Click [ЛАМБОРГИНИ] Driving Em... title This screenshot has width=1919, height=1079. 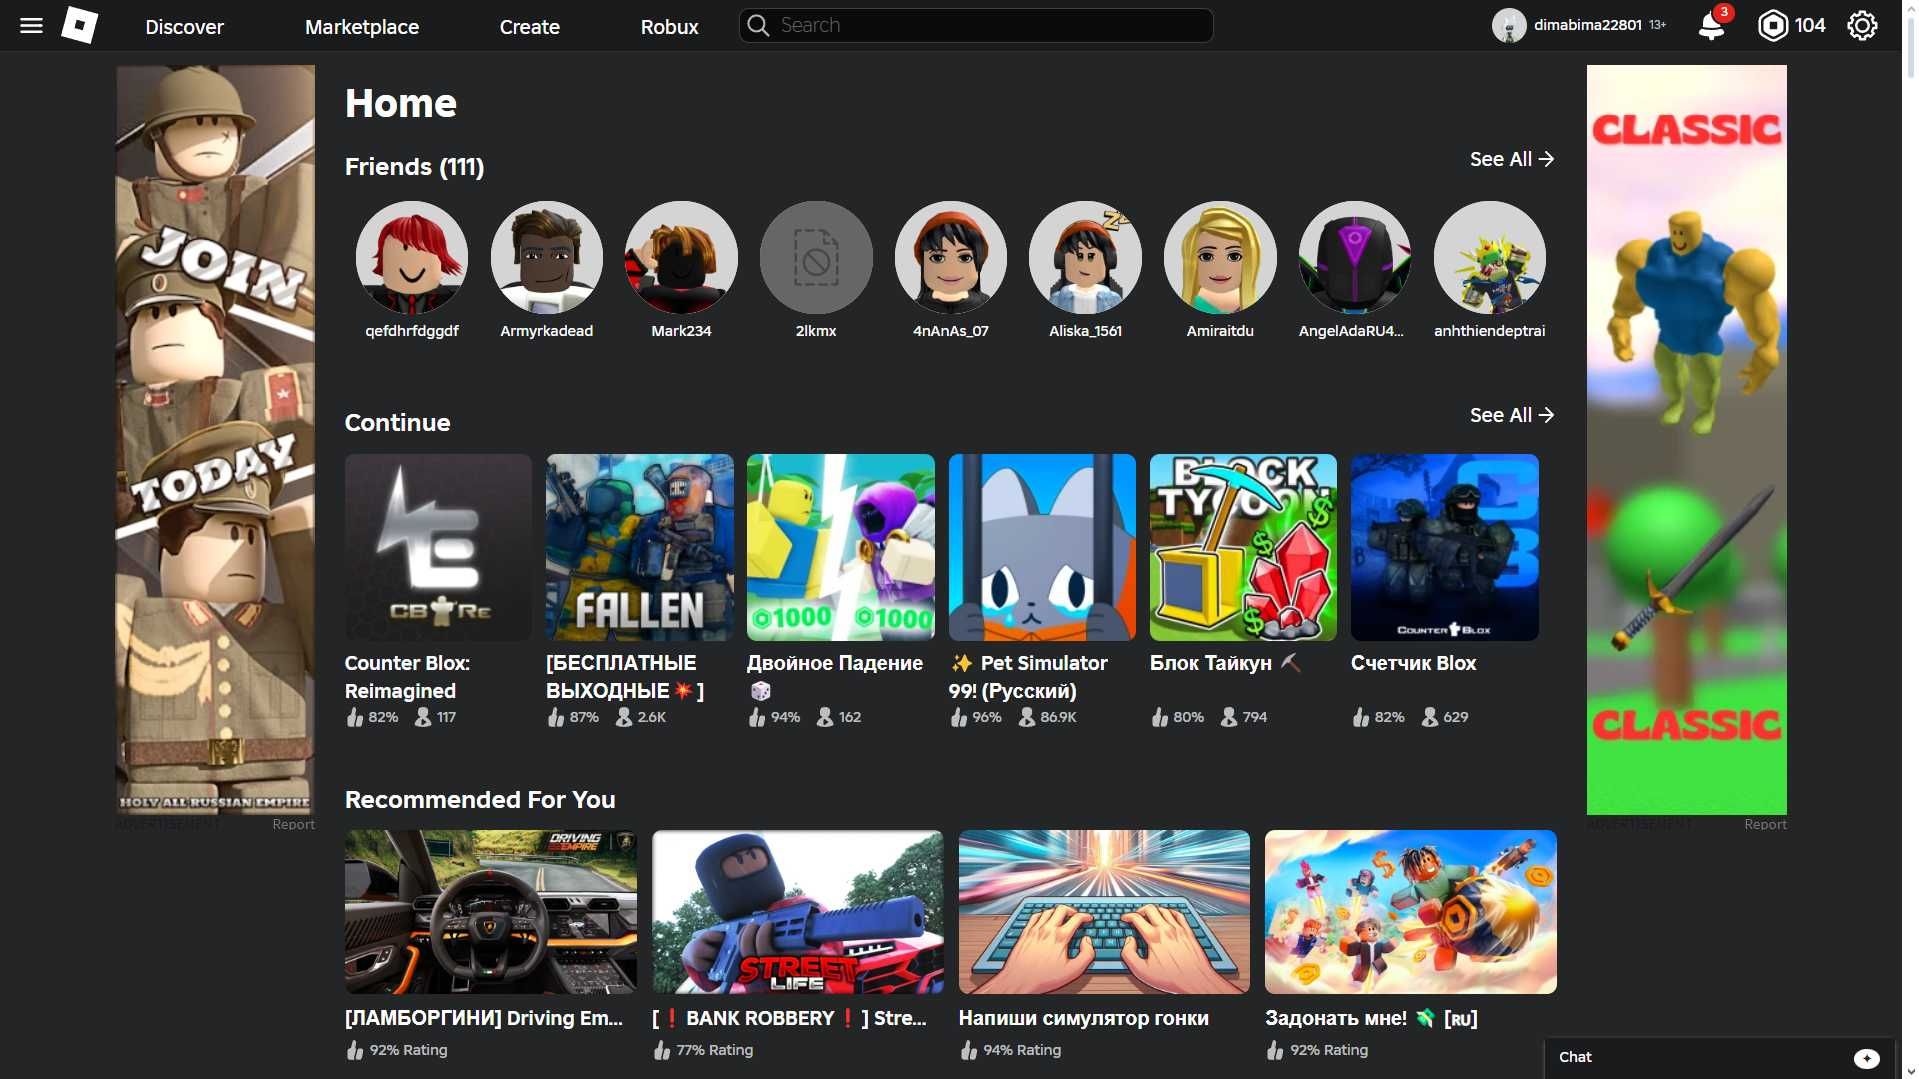(484, 1018)
